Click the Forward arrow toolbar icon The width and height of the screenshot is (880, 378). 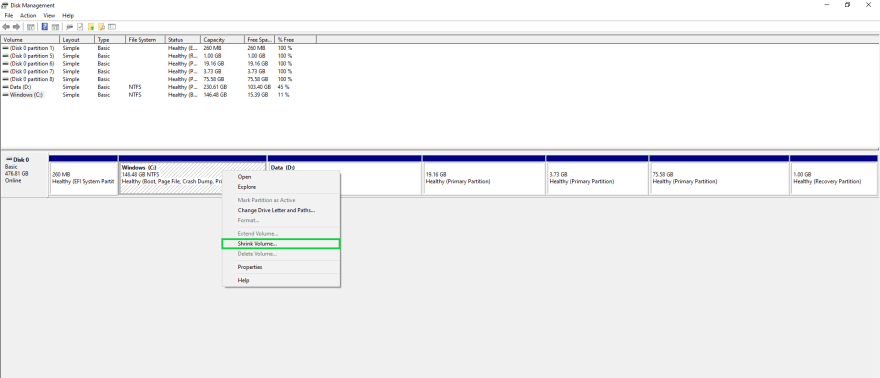(x=16, y=26)
